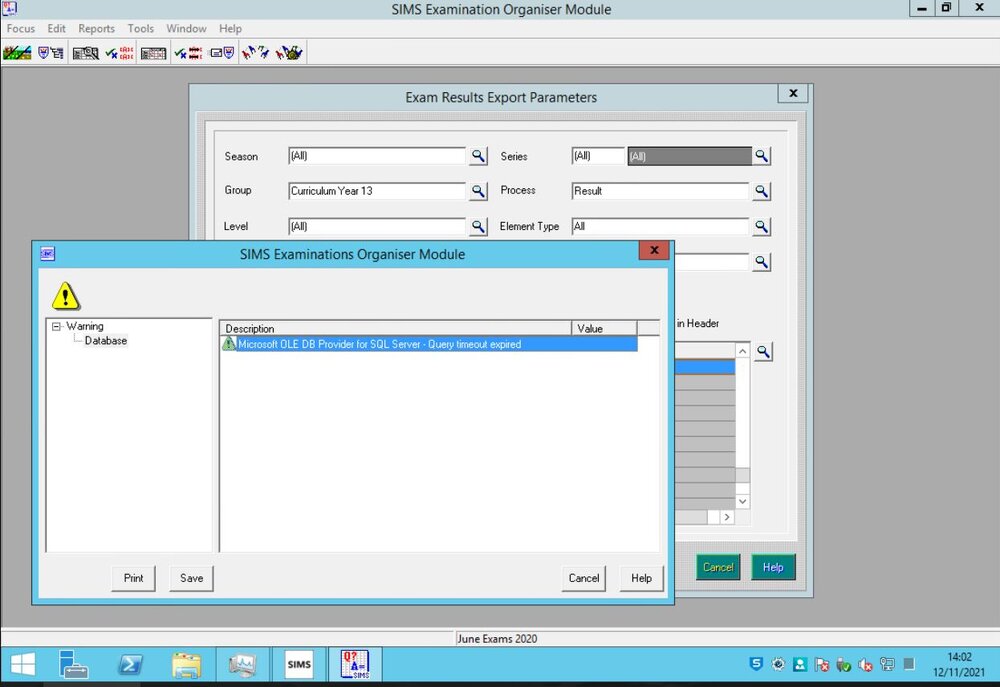The image size is (1000, 687).
Task: Open File Explorer from the taskbar
Action: [186, 665]
